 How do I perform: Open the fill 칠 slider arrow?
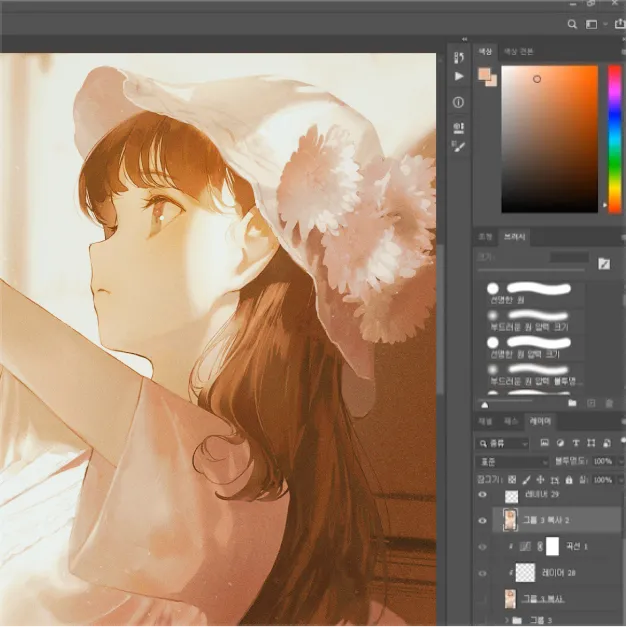[x=621, y=479]
